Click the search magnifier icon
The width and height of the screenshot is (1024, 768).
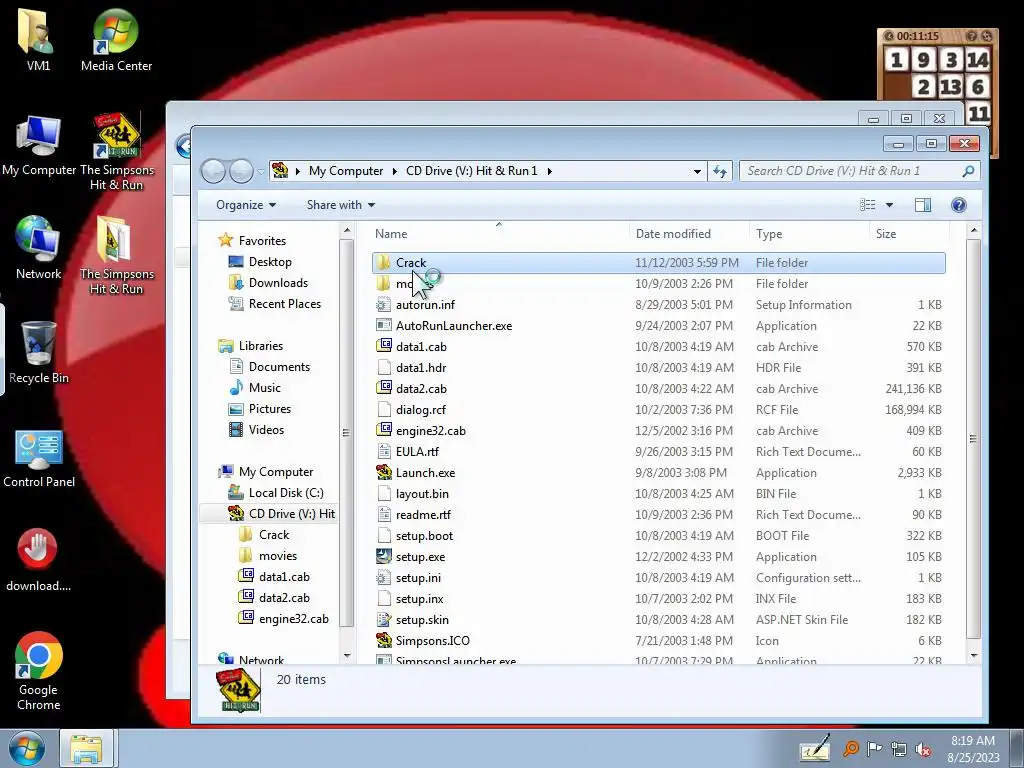[x=968, y=171]
